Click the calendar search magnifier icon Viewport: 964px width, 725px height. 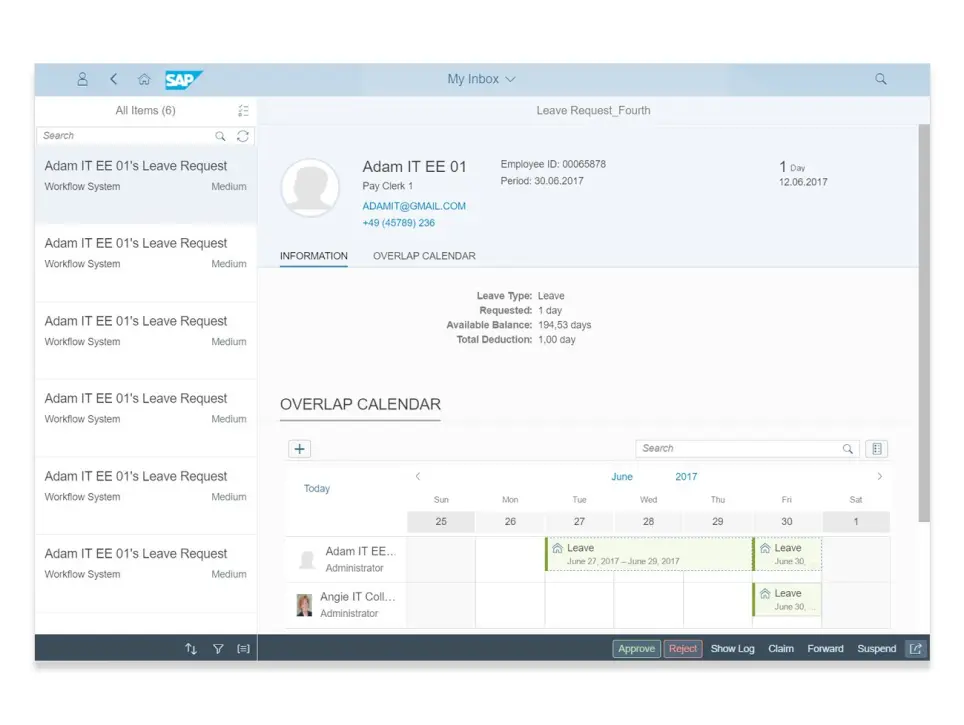tap(847, 449)
